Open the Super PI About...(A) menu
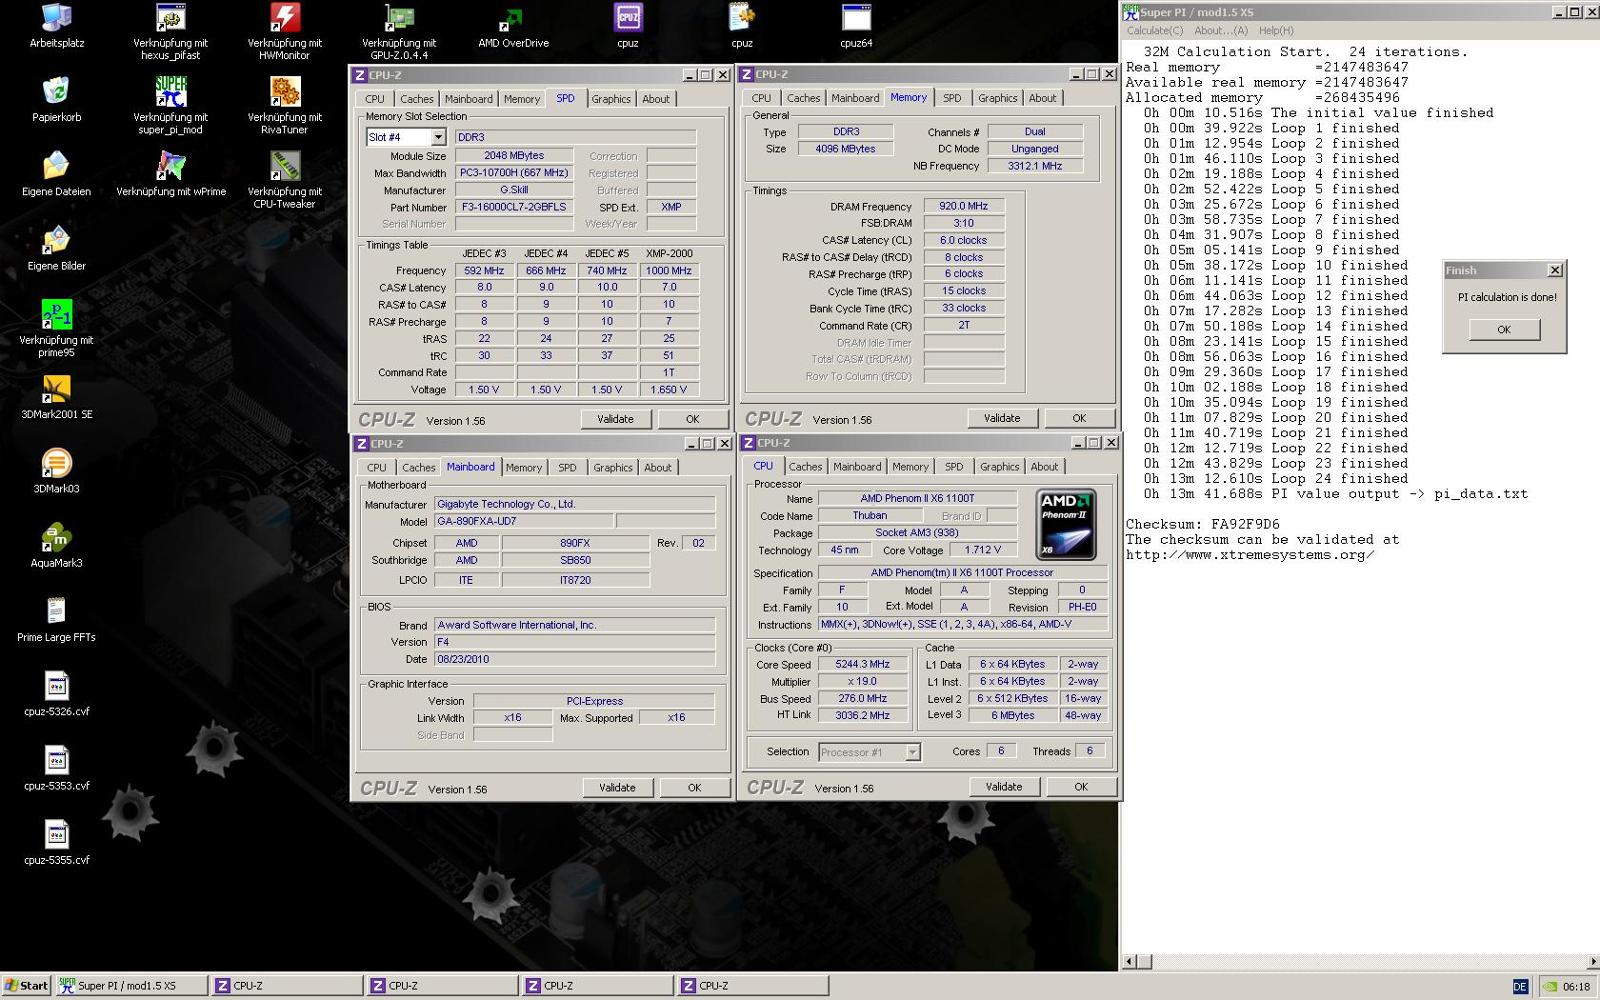1600x1000 pixels. tap(1221, 31)
